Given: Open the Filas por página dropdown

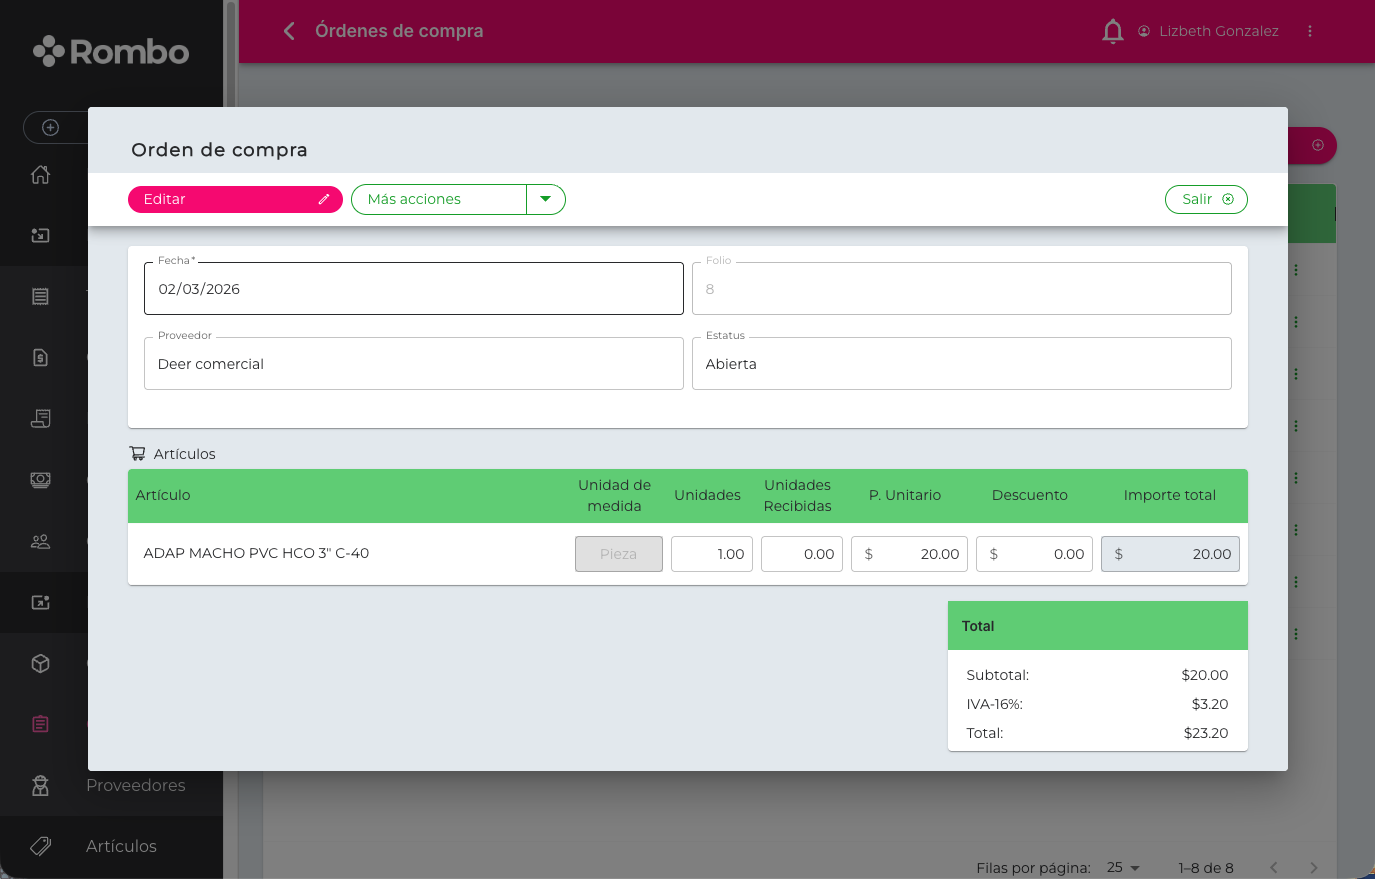Looking at the screenshot, I should 1124,867.
